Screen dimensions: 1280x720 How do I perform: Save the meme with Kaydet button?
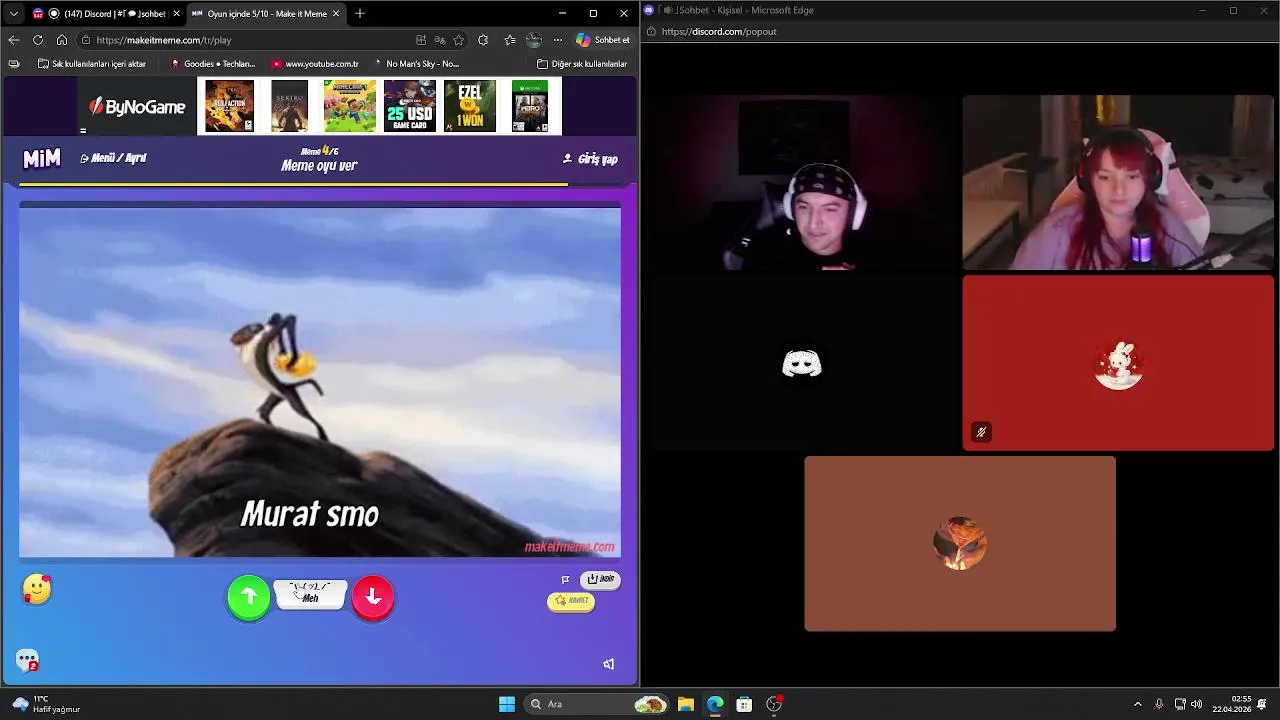(x=571, y=601)
